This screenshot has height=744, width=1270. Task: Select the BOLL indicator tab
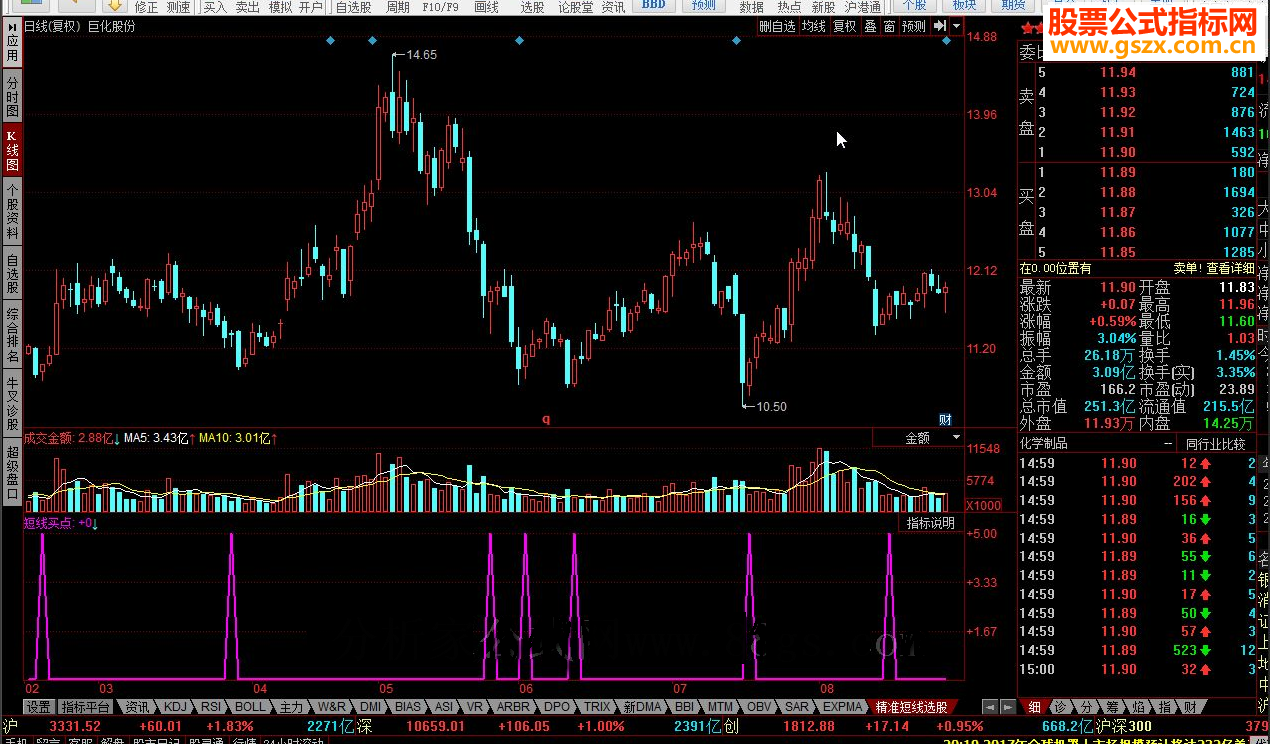click(251, 706)
